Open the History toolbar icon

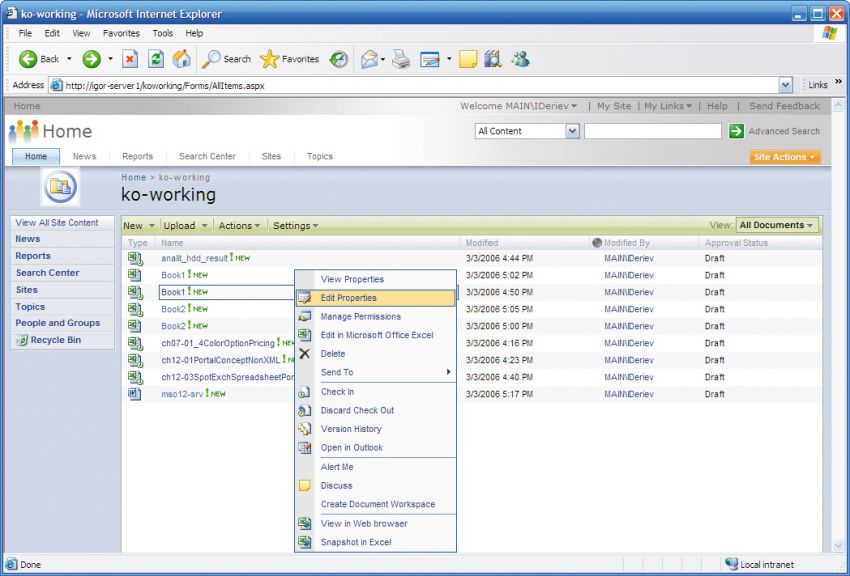point(339,59)
